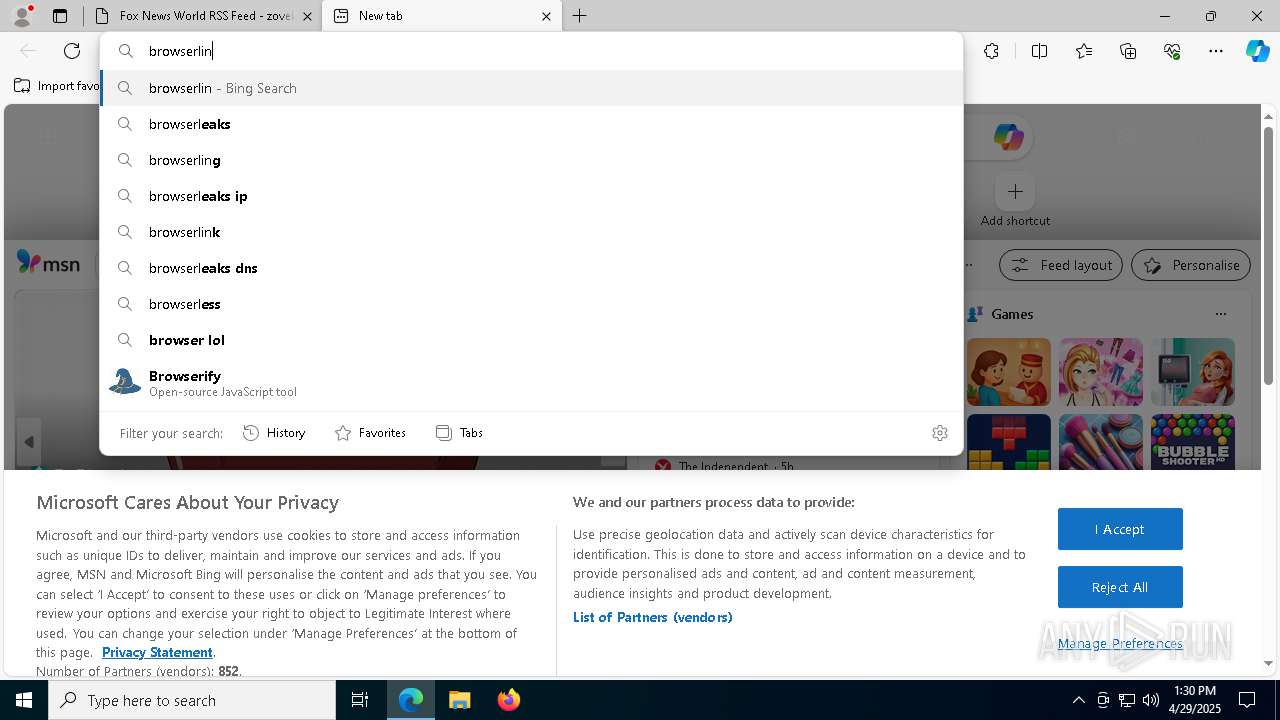Click Reject All in privacy banner
1280x720 pixels.
click(1120, 587)
